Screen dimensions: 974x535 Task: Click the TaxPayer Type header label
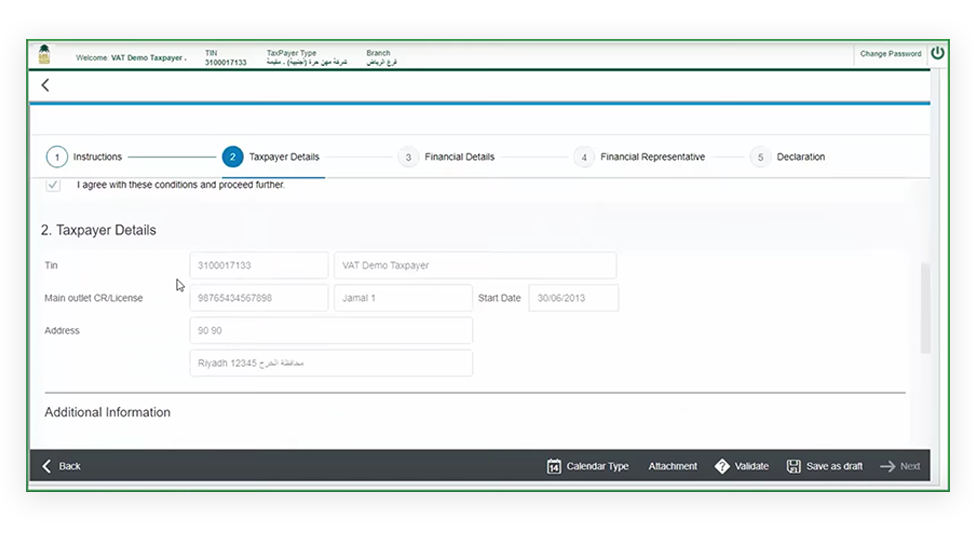(291, 53)
